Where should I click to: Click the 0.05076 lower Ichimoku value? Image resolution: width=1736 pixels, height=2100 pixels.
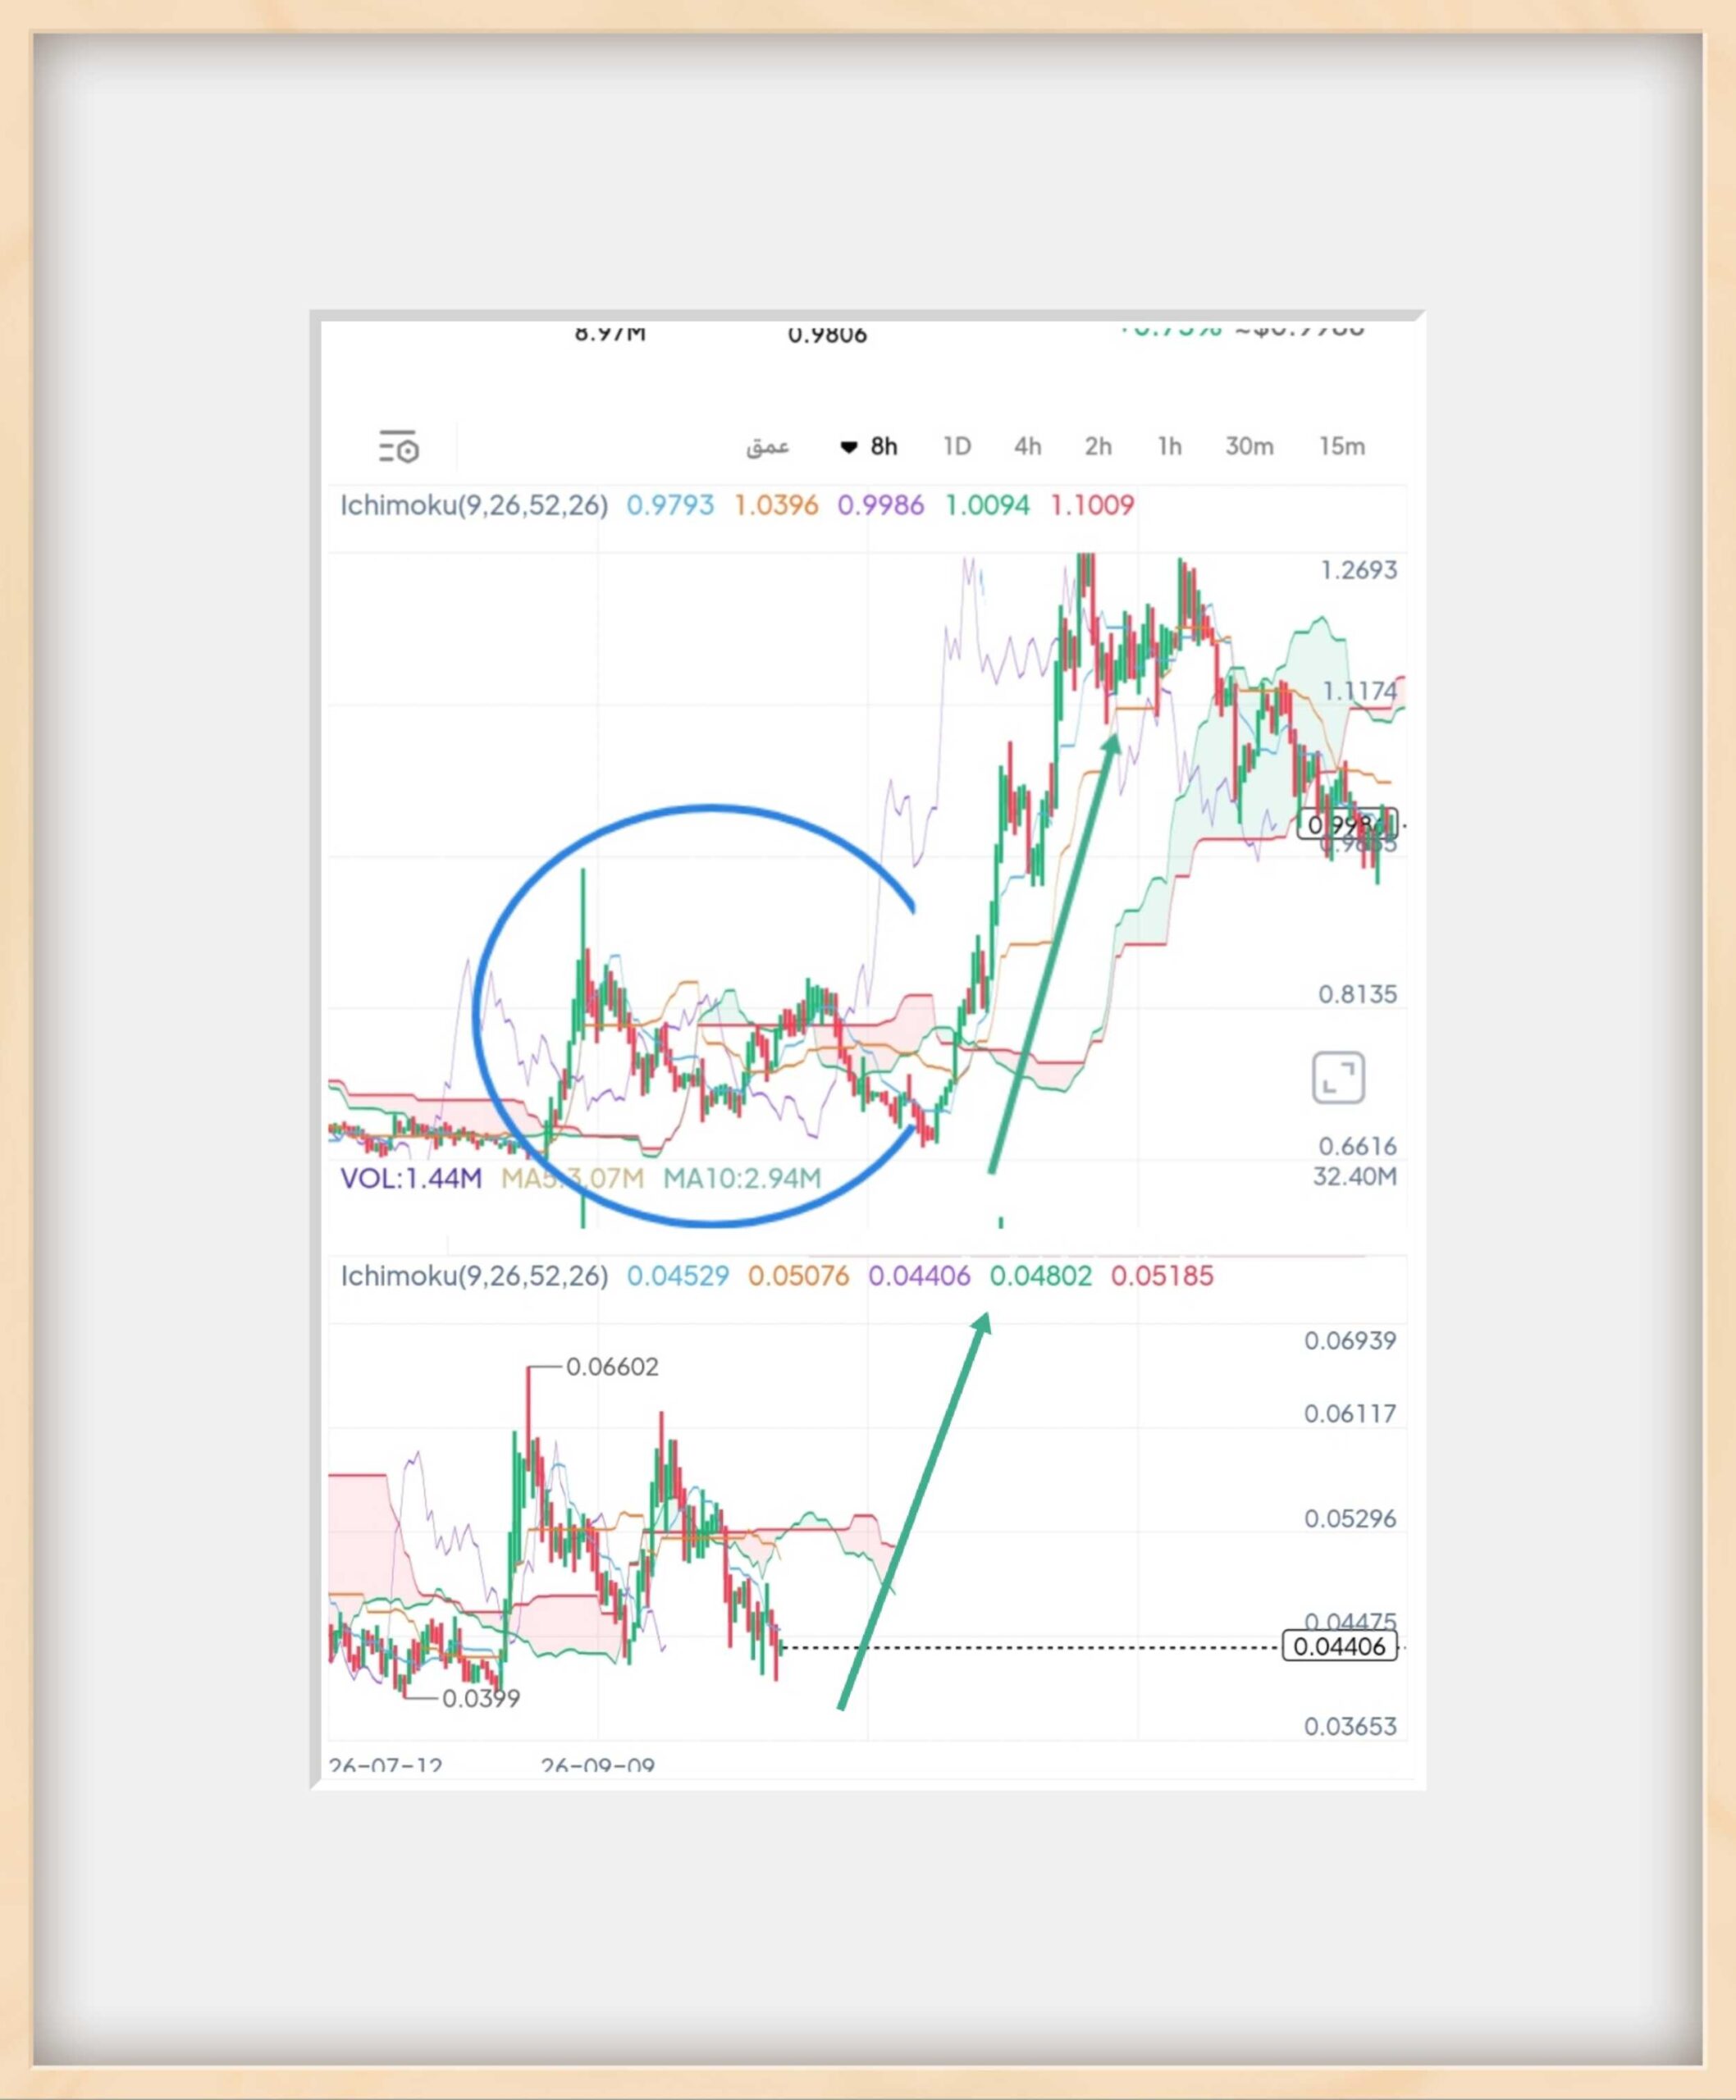pos(799,1276)
